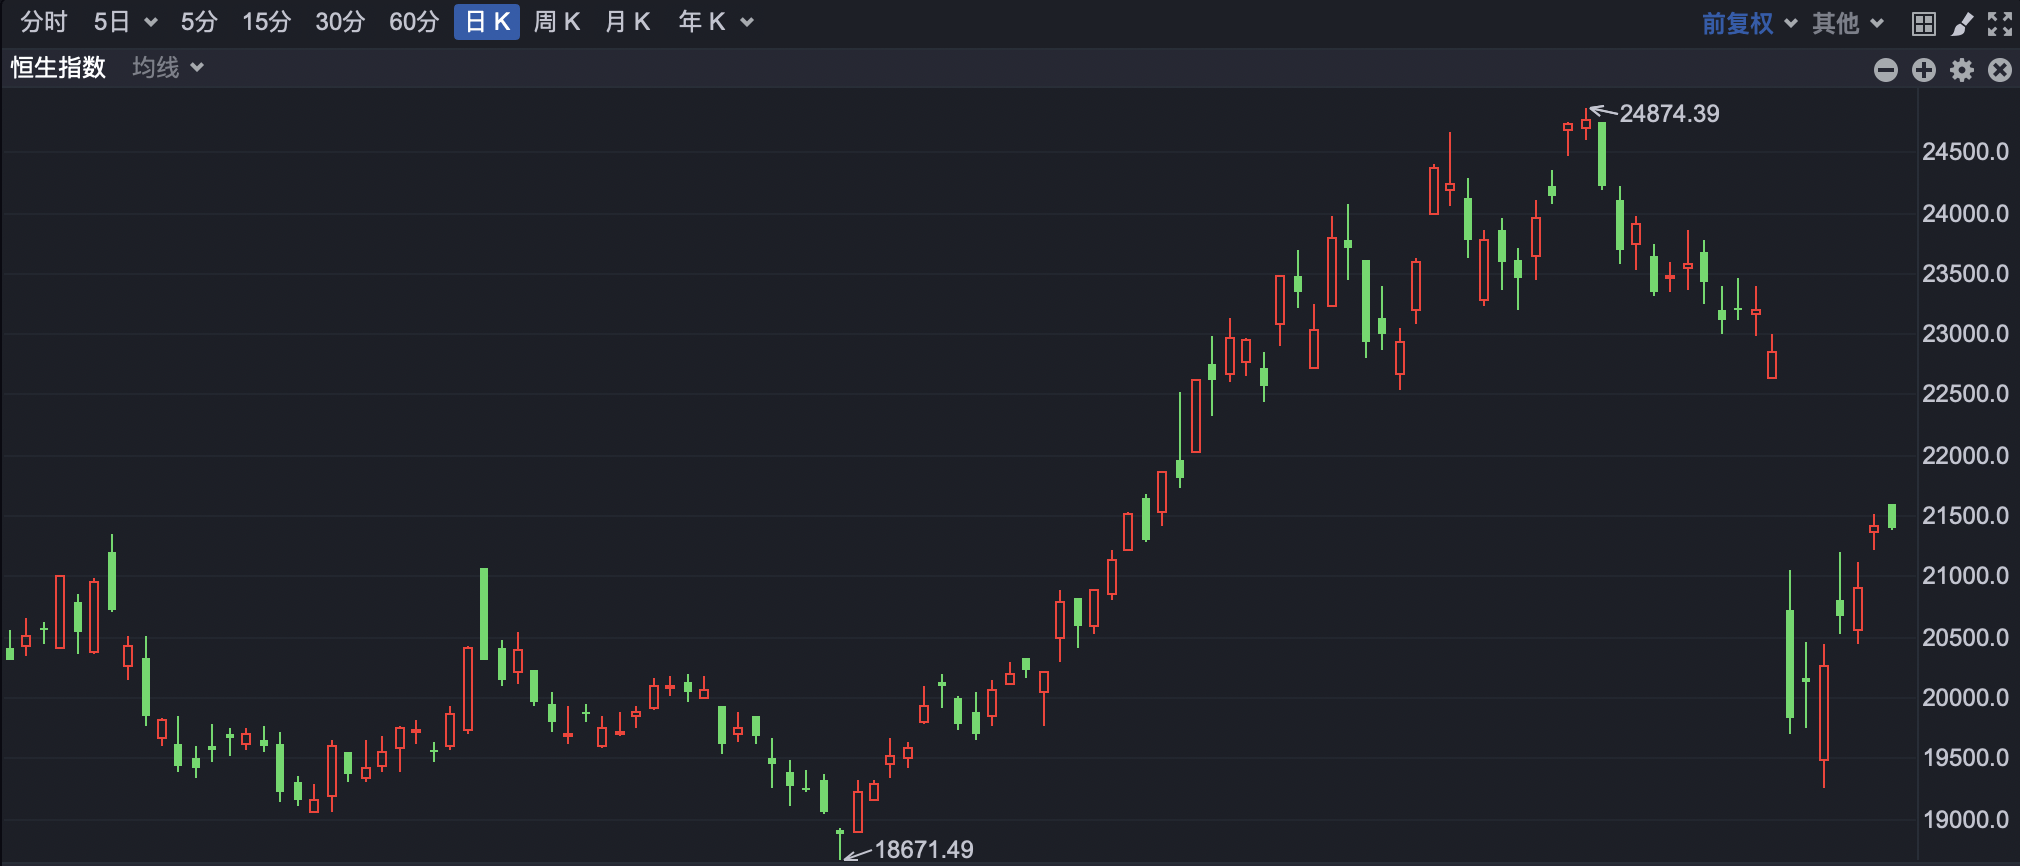Open chart settings gear icon

[x=1962, y=70]
